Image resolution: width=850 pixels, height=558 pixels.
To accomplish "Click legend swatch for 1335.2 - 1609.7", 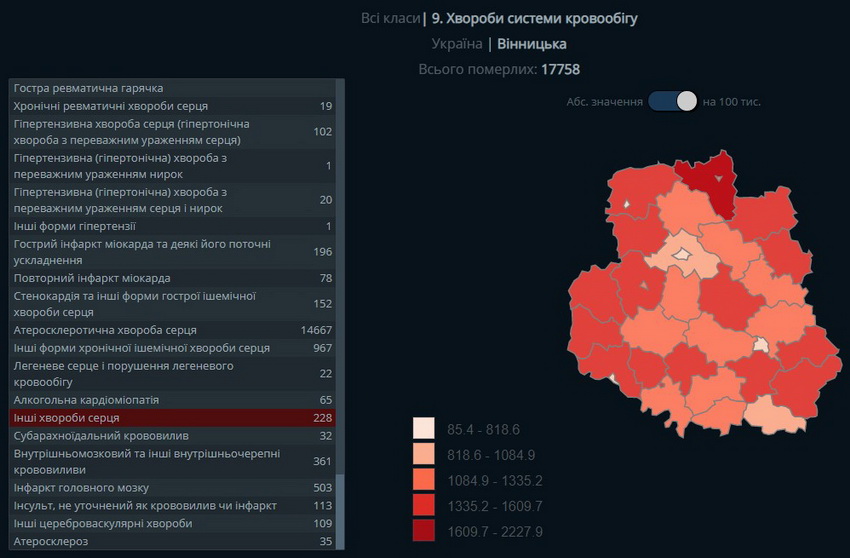I will (x=424, y=506).
